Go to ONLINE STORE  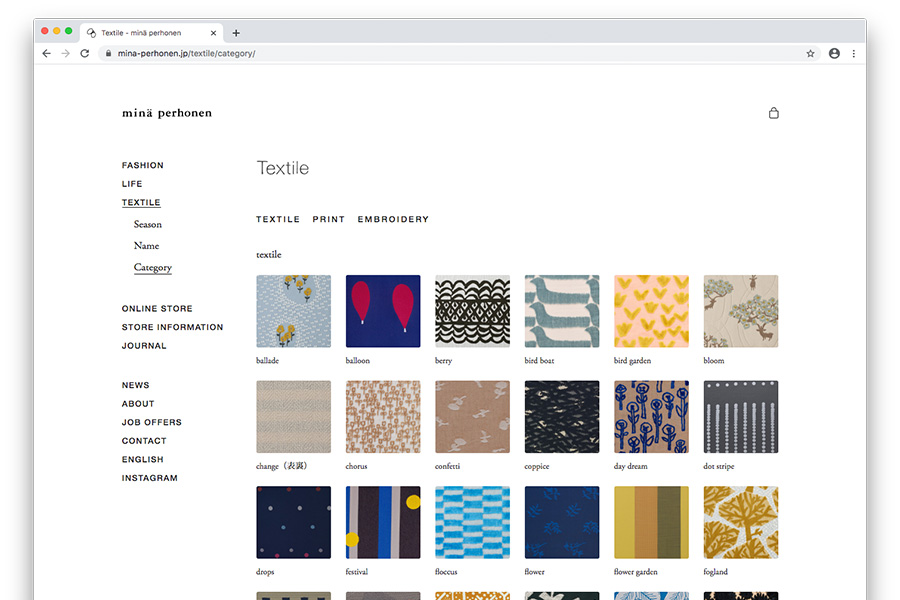pyautogui.click(x=157, y=308)
